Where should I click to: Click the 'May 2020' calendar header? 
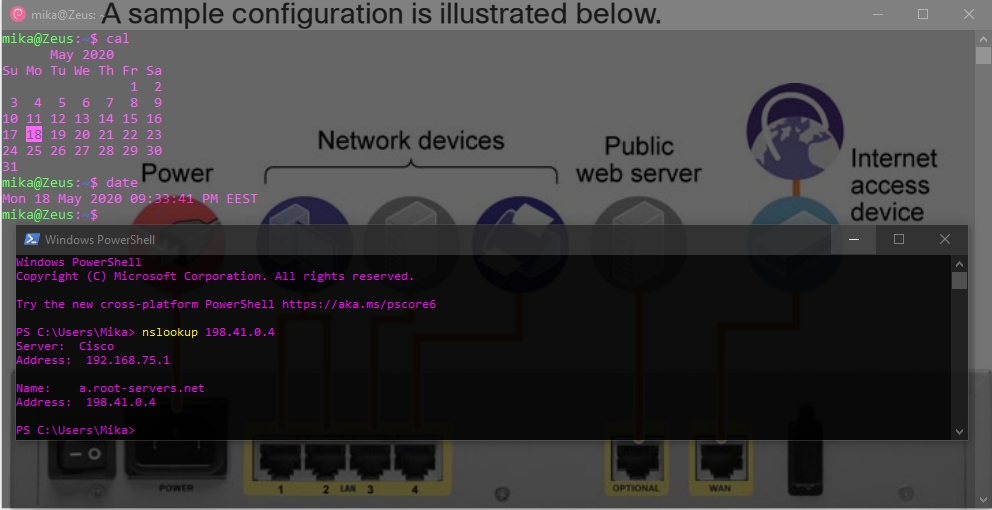[82, 54]
